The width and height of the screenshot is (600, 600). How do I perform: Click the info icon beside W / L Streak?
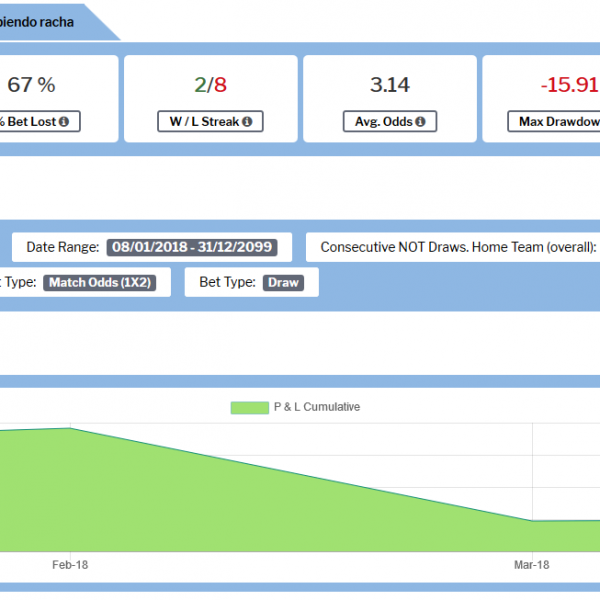click(247, 122)
